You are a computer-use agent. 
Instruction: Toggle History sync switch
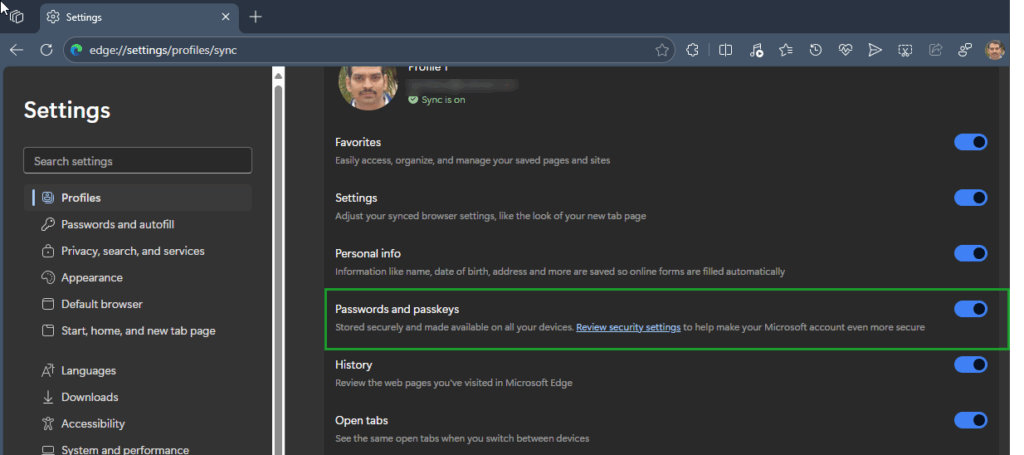(970, 365)
